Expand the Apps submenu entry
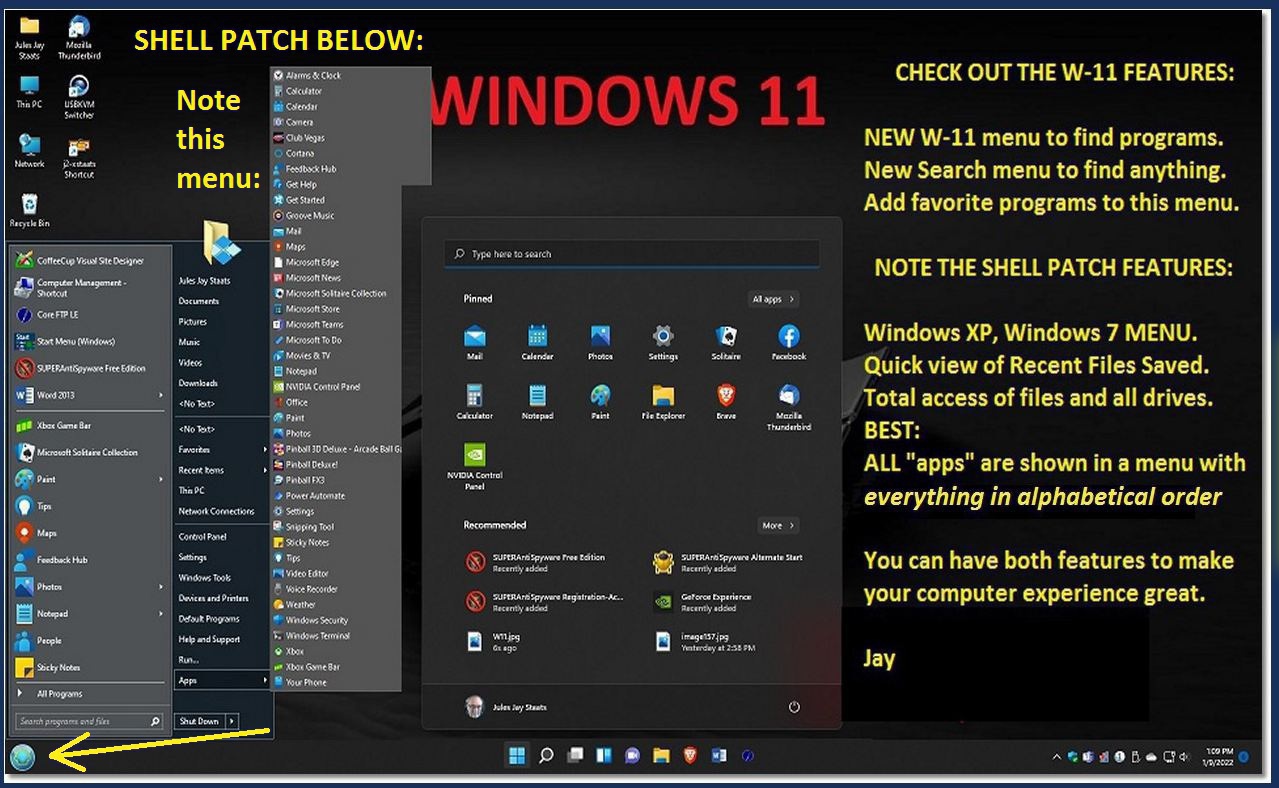 tap(221, 680)
